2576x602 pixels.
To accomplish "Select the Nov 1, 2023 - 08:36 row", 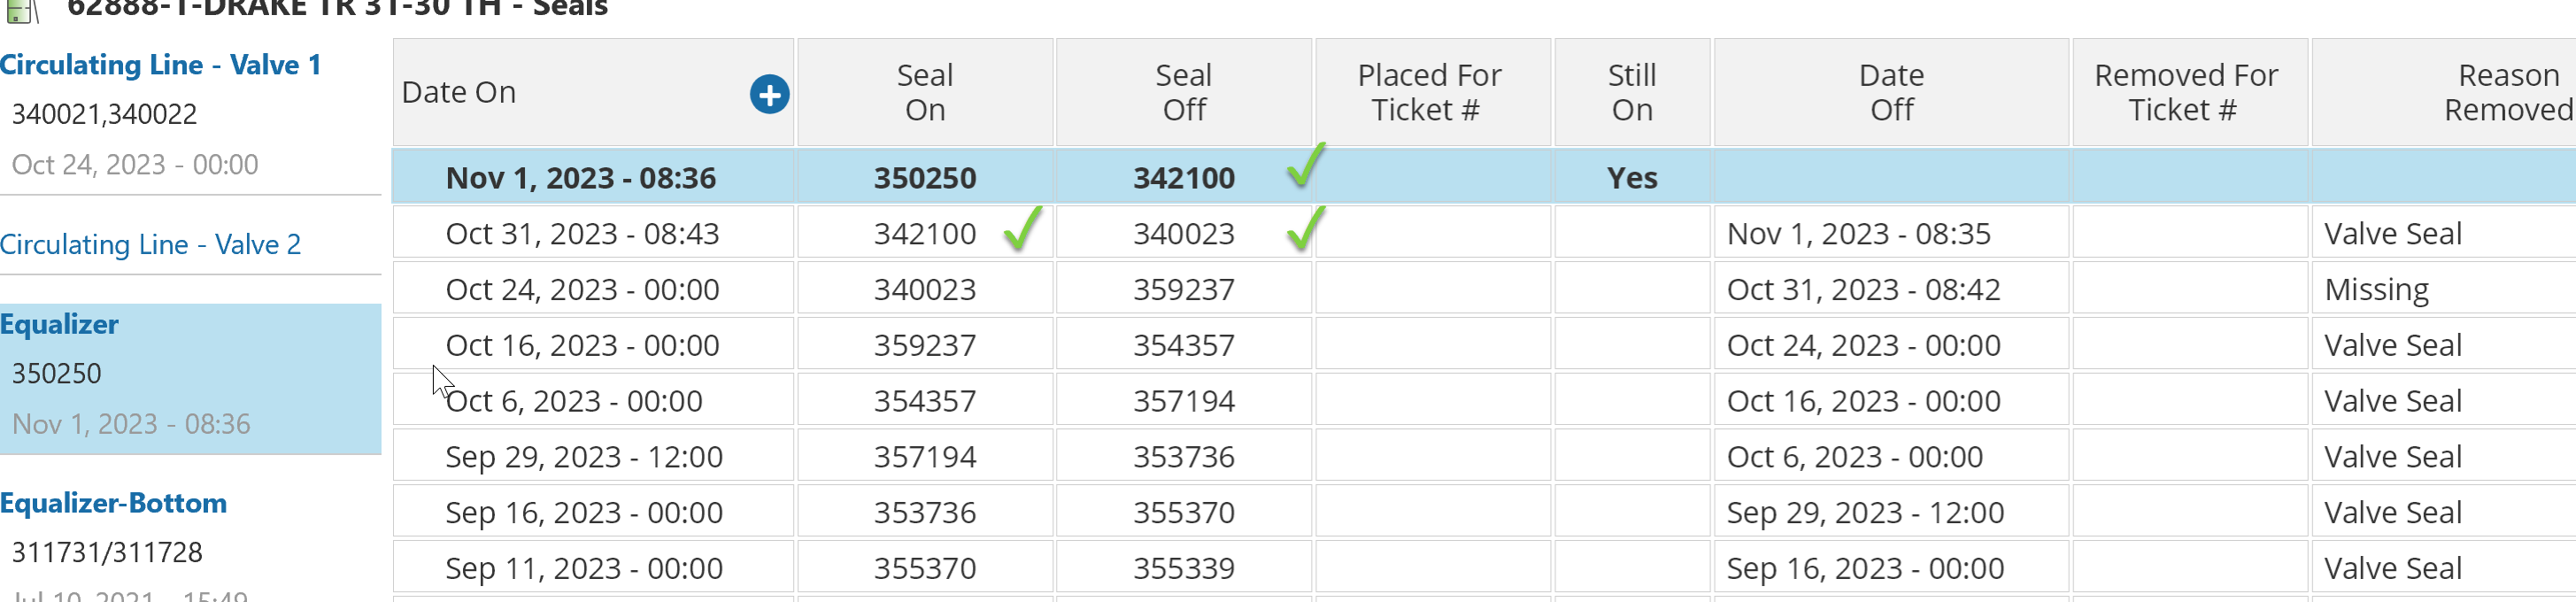I will click(x=580, y=179).
